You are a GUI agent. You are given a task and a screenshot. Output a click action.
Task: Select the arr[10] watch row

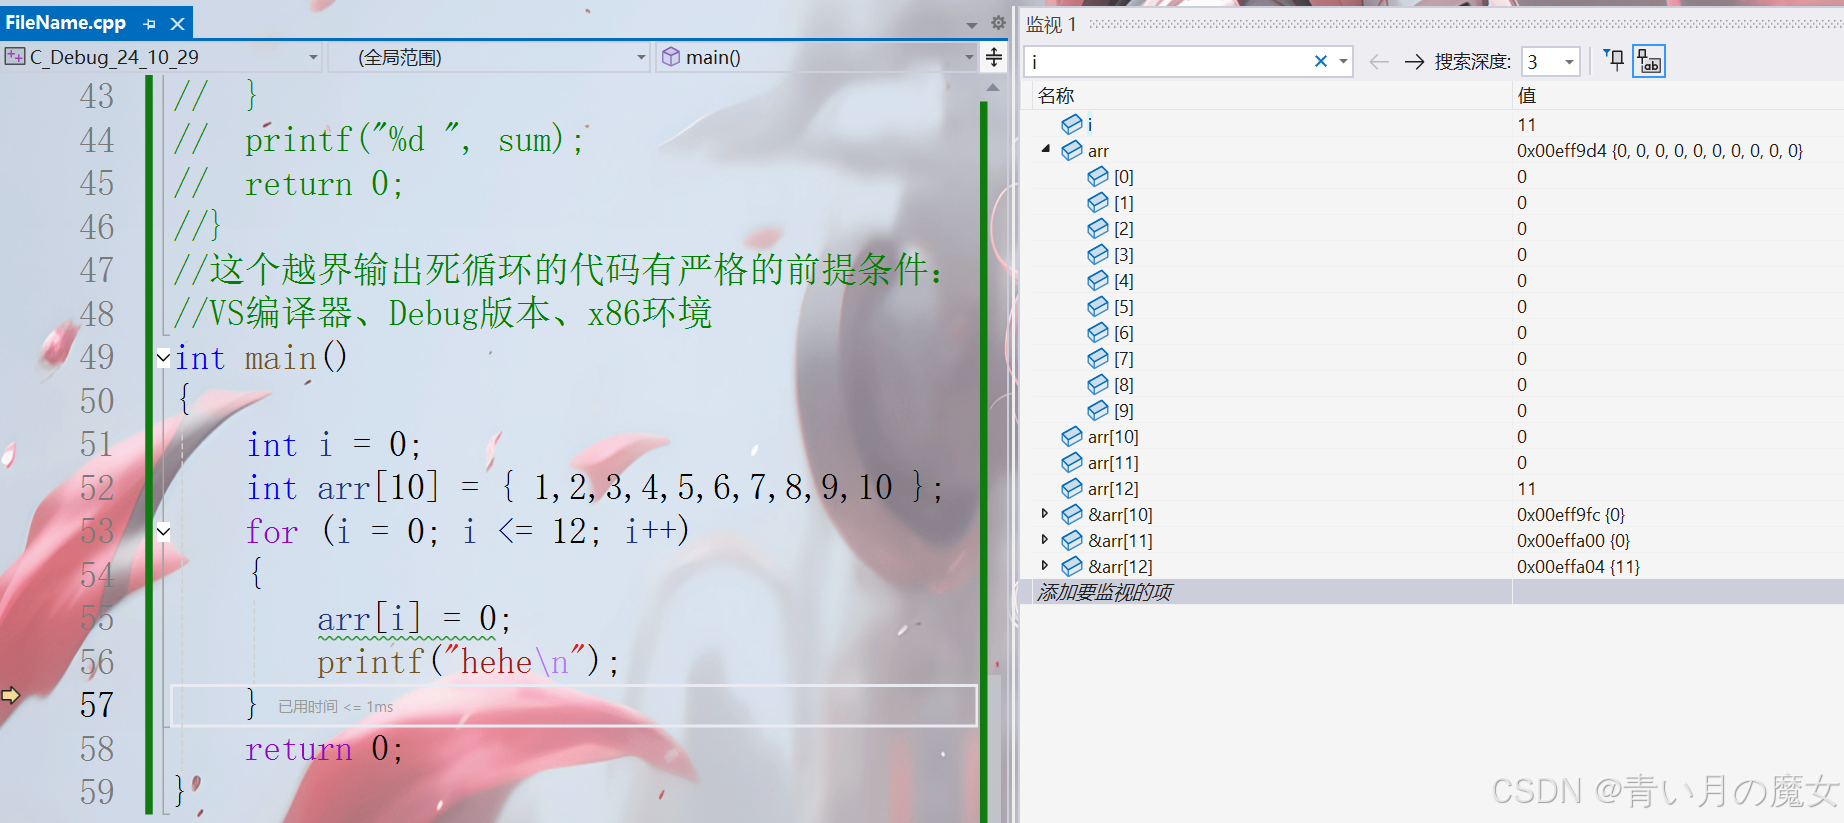pos(1433,436)
